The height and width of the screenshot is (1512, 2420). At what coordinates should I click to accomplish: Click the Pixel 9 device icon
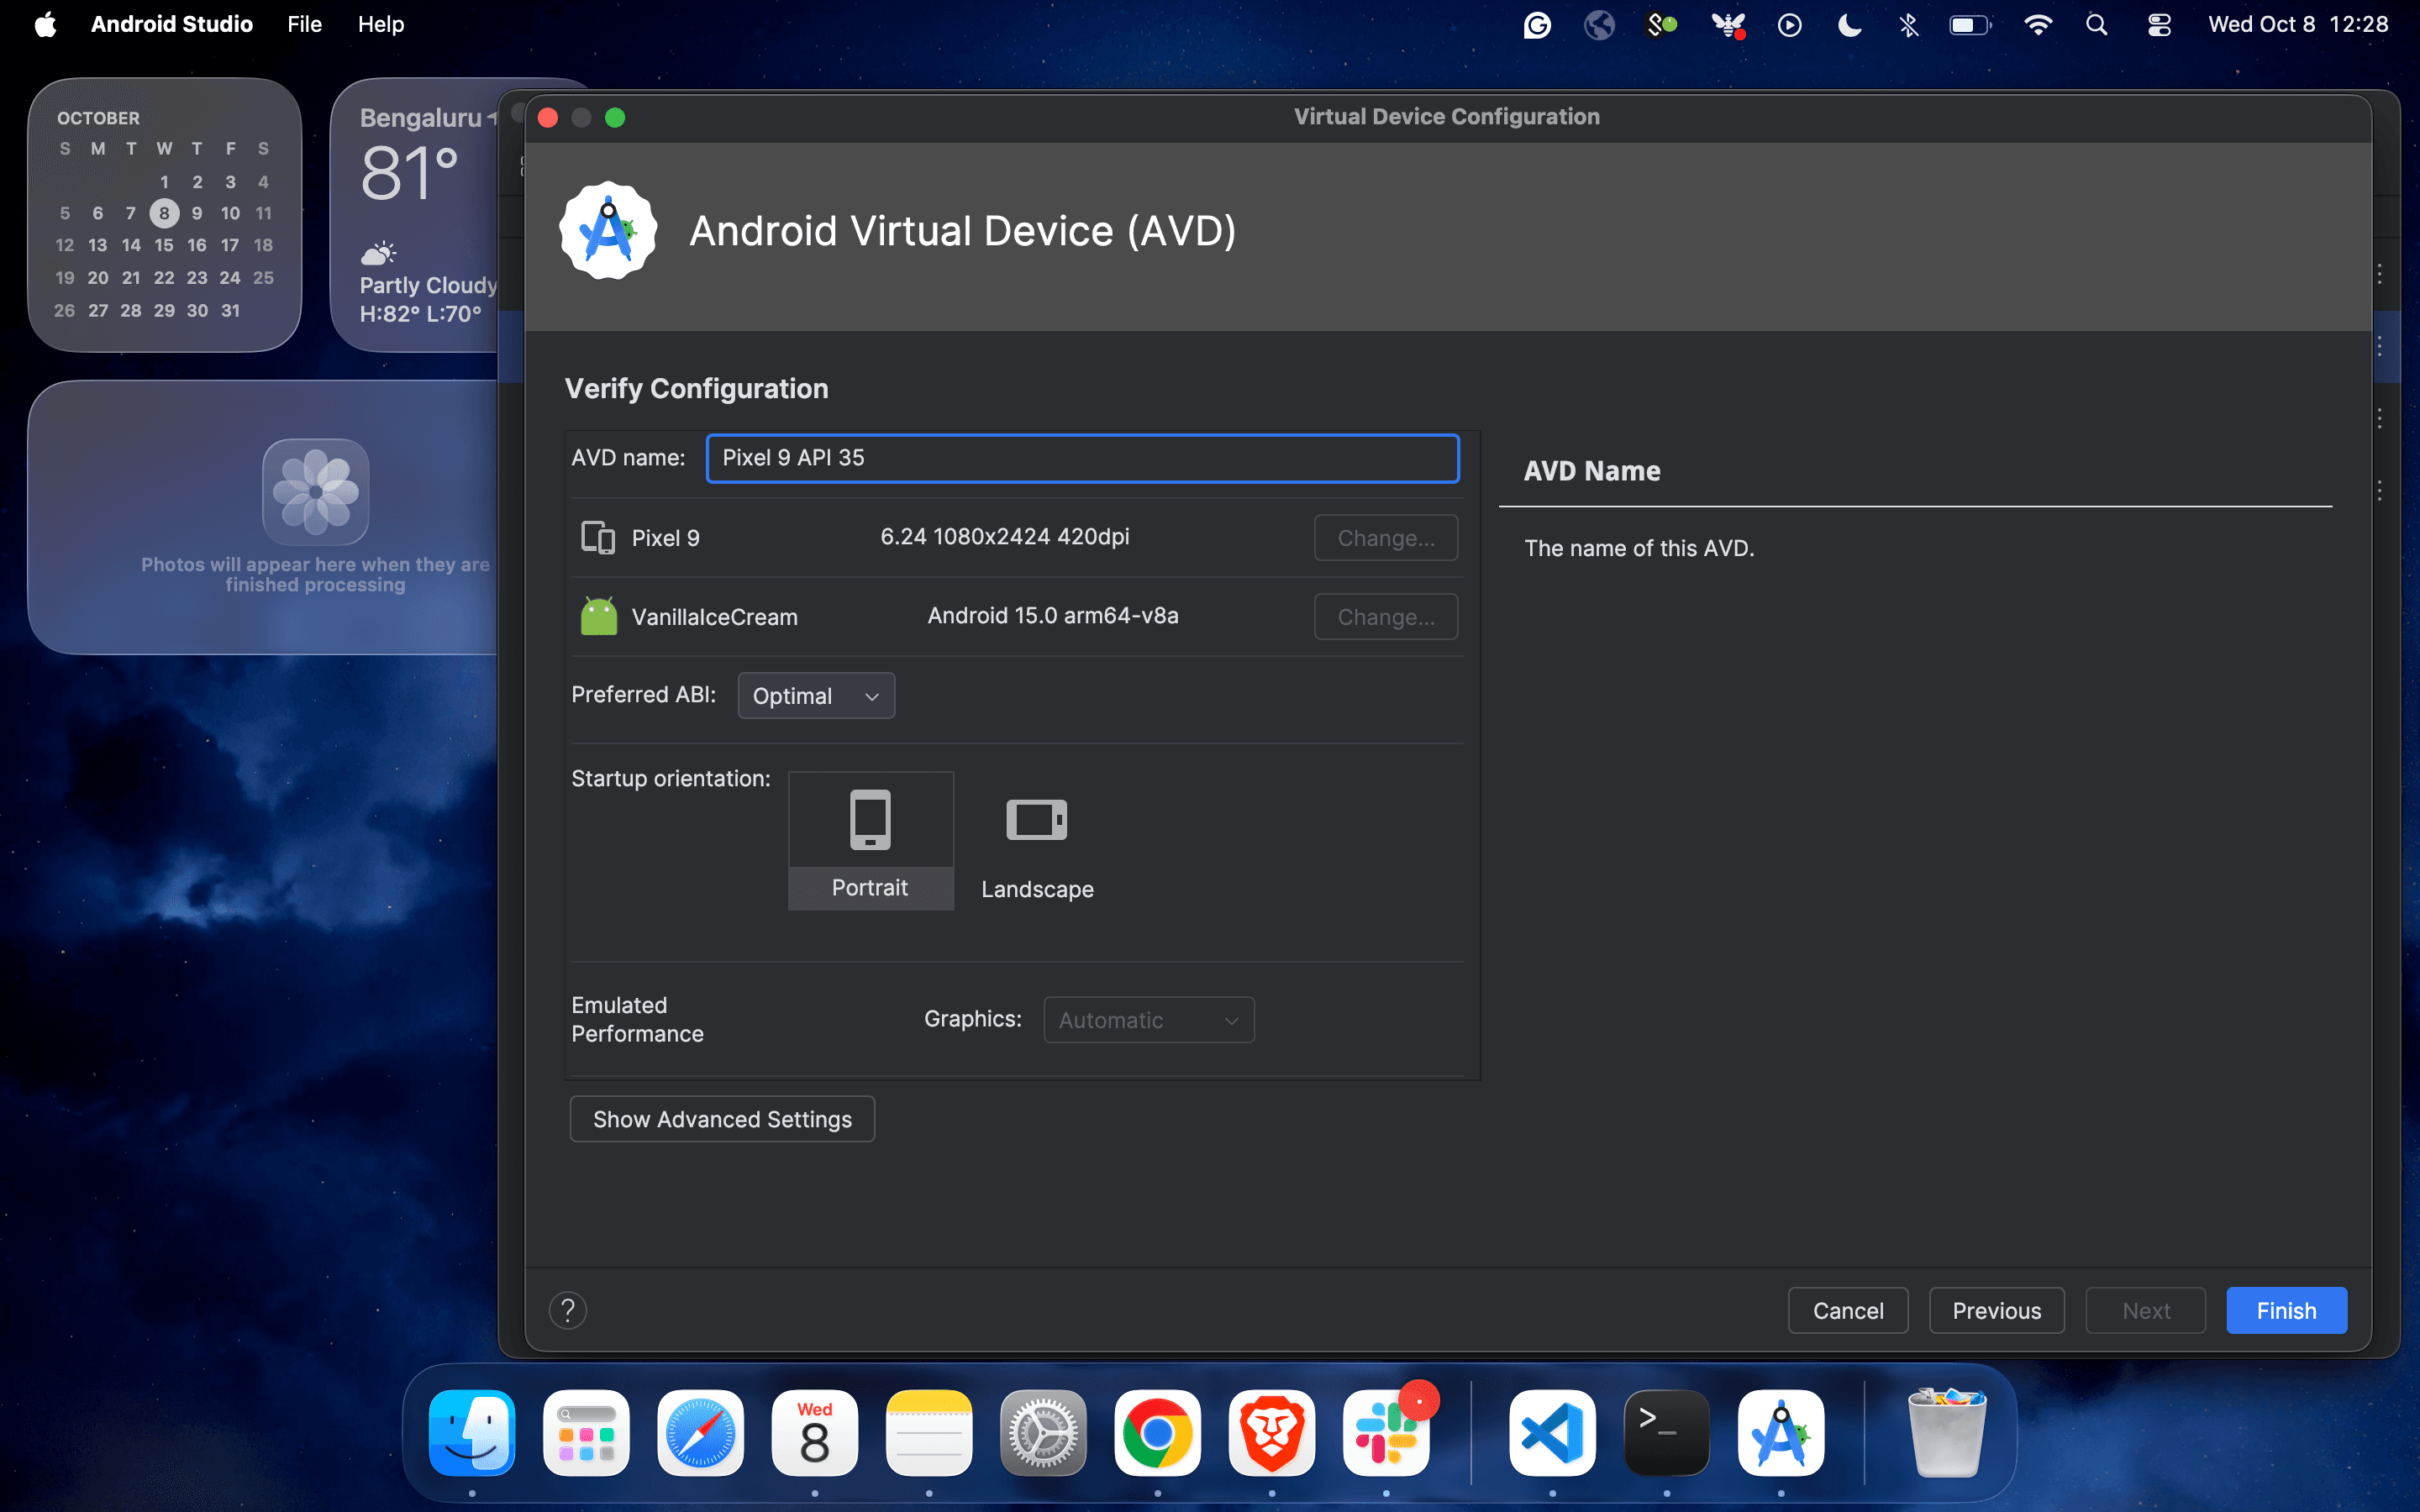click(x=598, y=538)
